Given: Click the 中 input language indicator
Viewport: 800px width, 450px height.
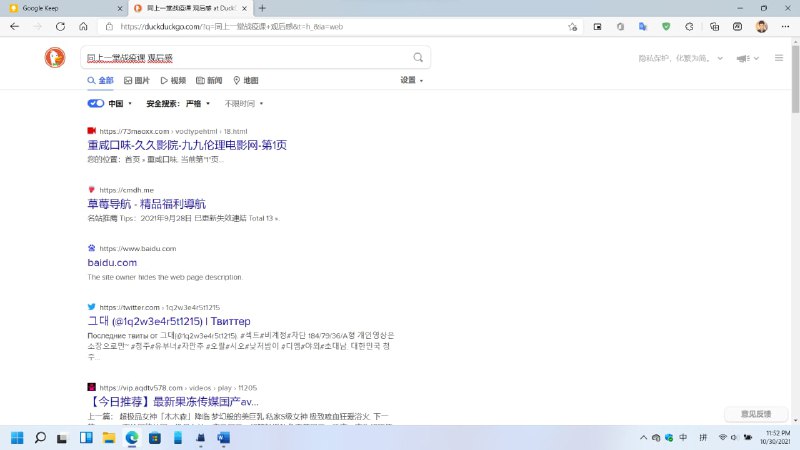Looking at the screenshot, I should point(683,437).
